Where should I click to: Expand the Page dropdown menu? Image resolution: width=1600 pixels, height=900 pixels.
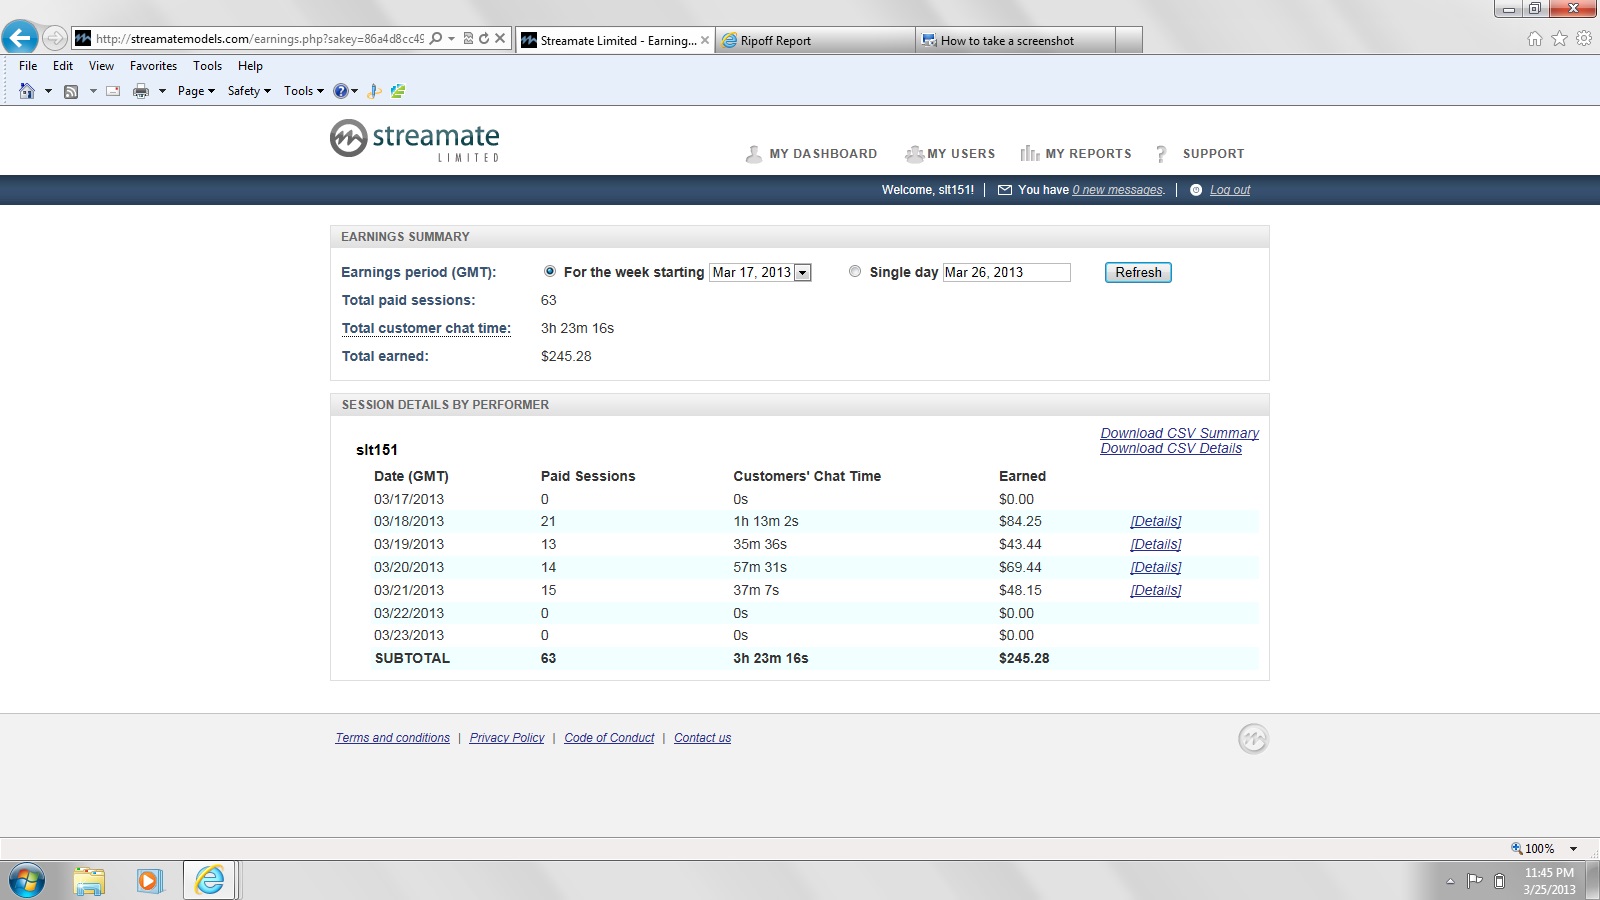(196, 91)
